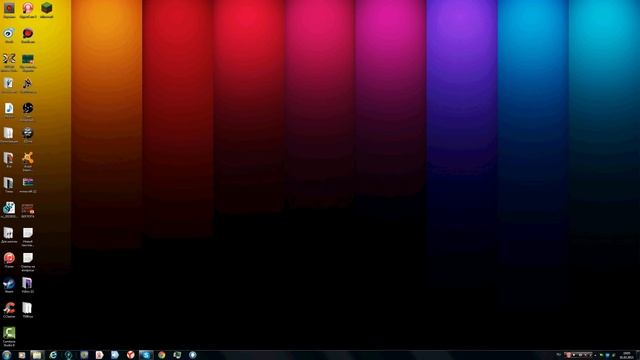
Task: Open the pink headphones desktop shortcut
Action: coord(28,9)
